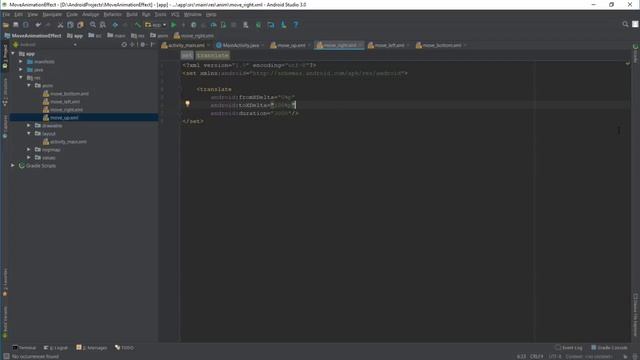The width and height of the screenshot is (640, 360).
Task: Expand the Gradle Scripts node arrow
Action: click(13, 165)
